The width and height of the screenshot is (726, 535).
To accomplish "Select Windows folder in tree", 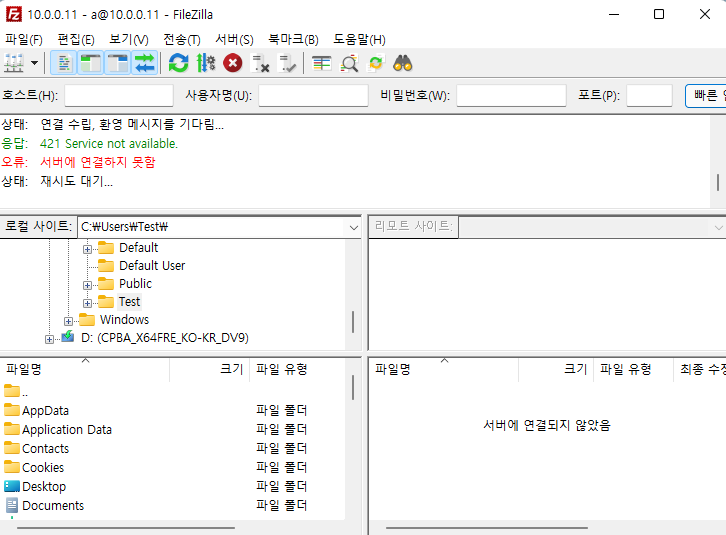I will 124,320.
